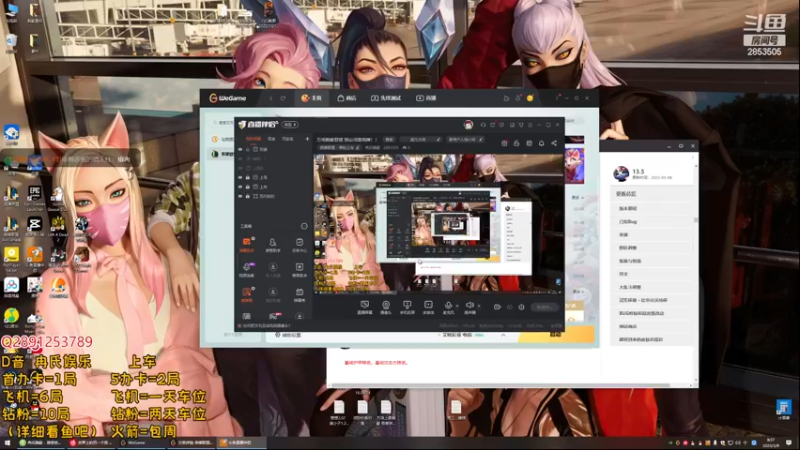
Task: Open the broadcast app hamburger menu
Action: pos(530,124)
